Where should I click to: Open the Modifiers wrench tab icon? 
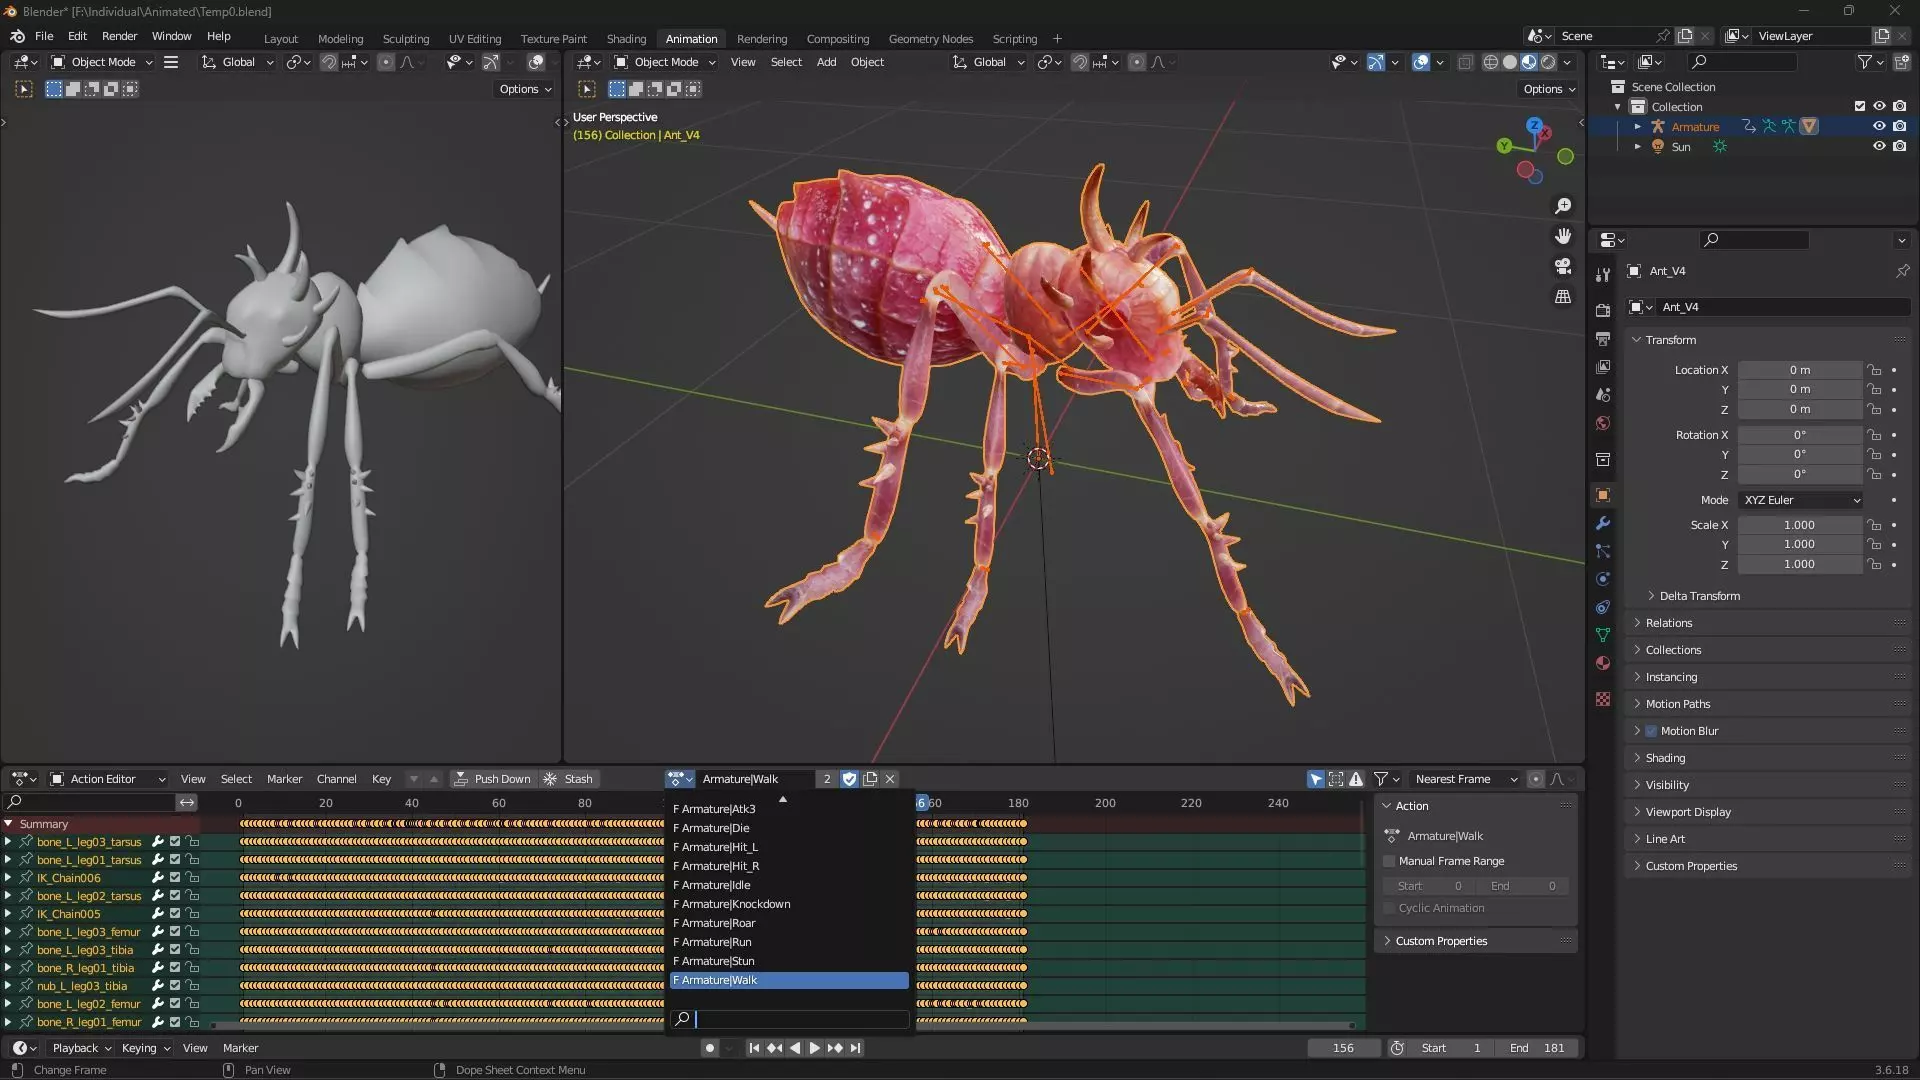tap(1603, 523)
